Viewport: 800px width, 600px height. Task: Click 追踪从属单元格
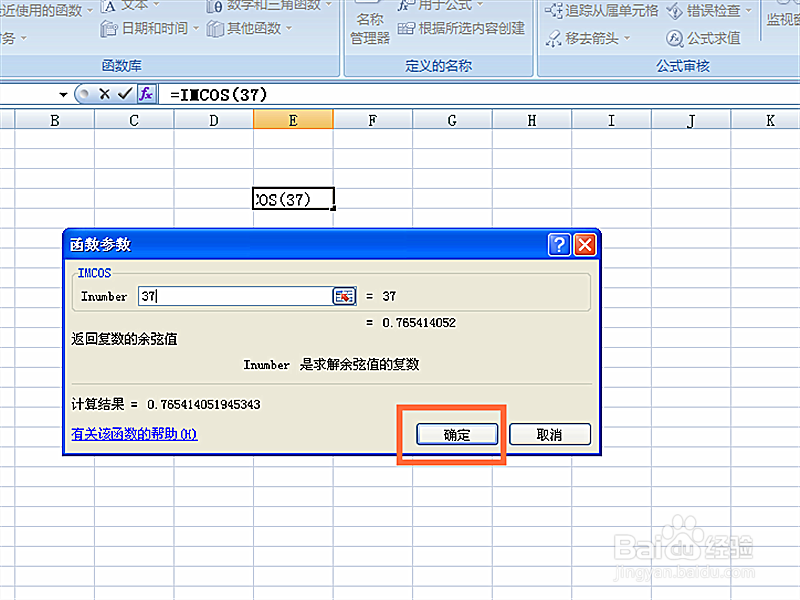[601, 11]
